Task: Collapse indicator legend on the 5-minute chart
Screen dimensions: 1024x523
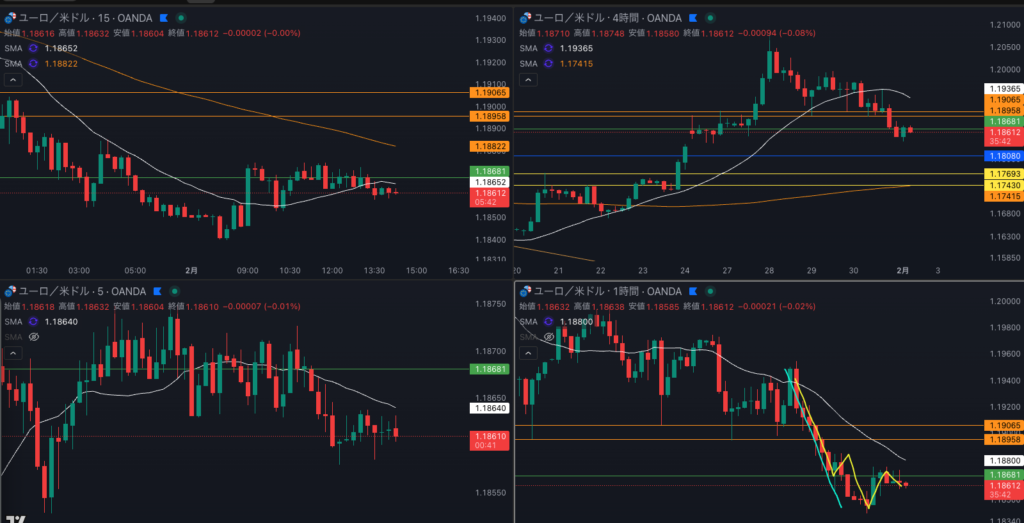Action: click(x=13, y=352)
